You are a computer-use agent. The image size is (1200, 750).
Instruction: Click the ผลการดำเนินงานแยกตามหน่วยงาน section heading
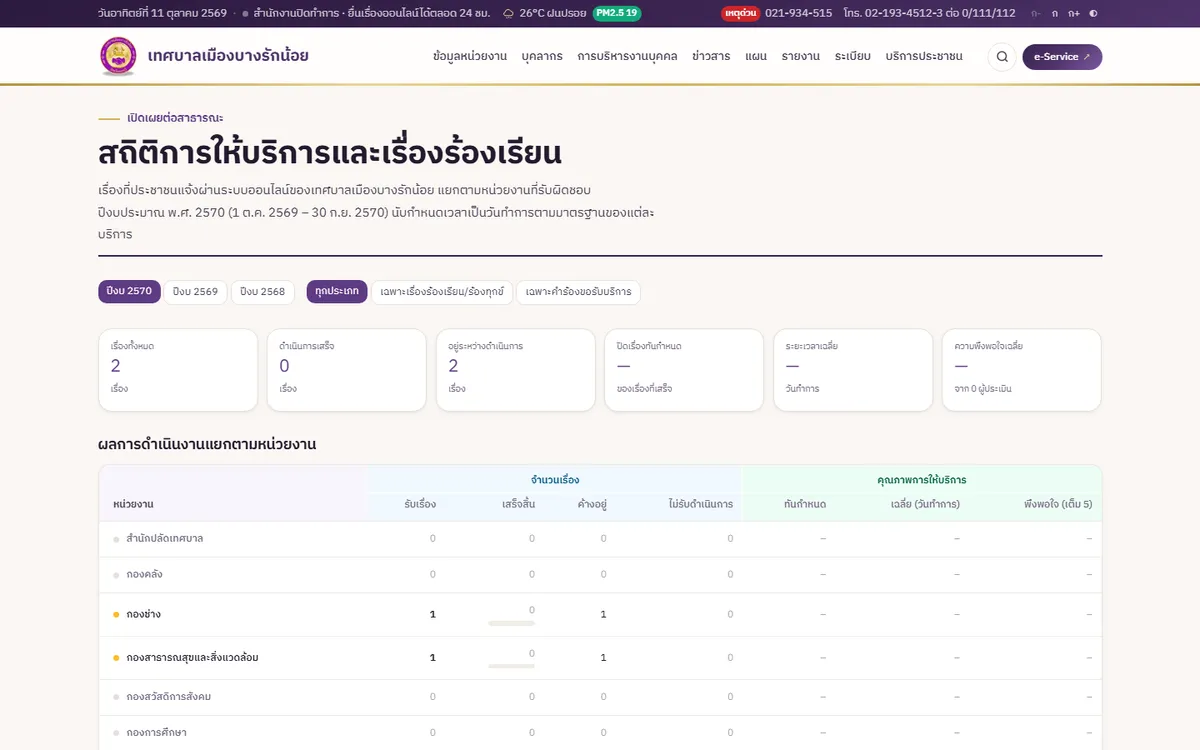point(207,444)
